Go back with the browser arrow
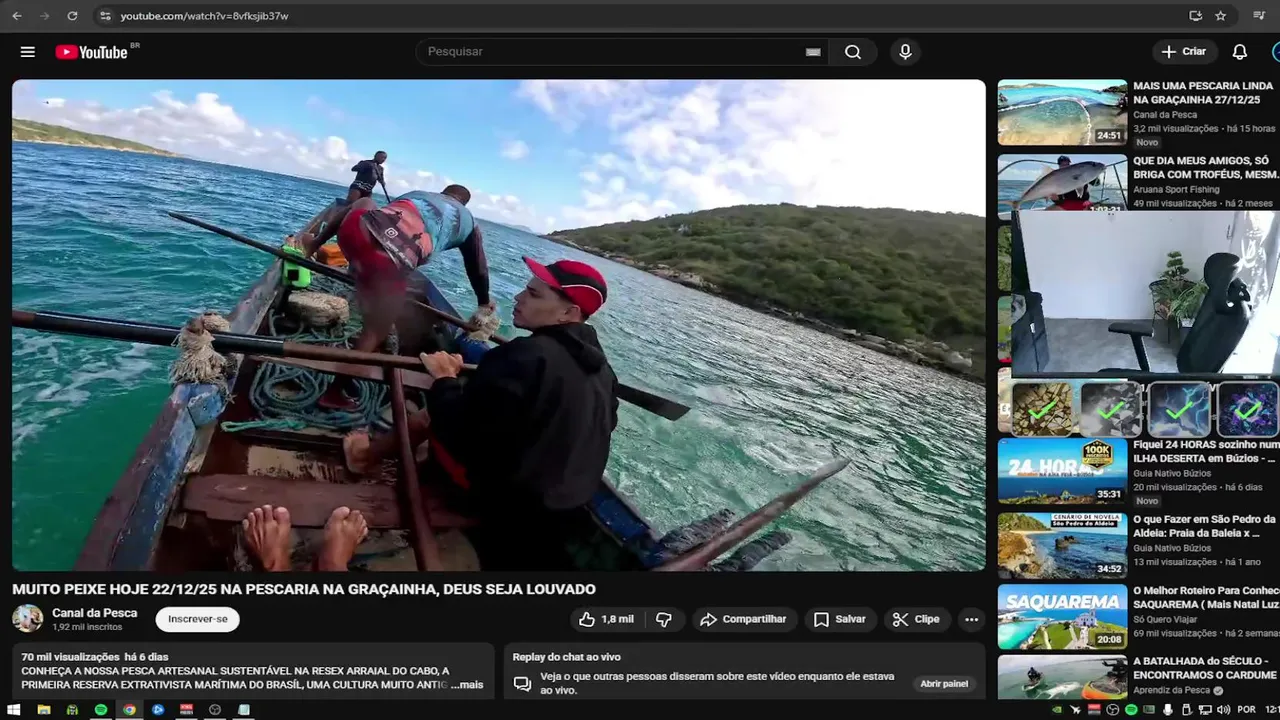Viewport: 1280px width, 720px height. click(16, 16)
